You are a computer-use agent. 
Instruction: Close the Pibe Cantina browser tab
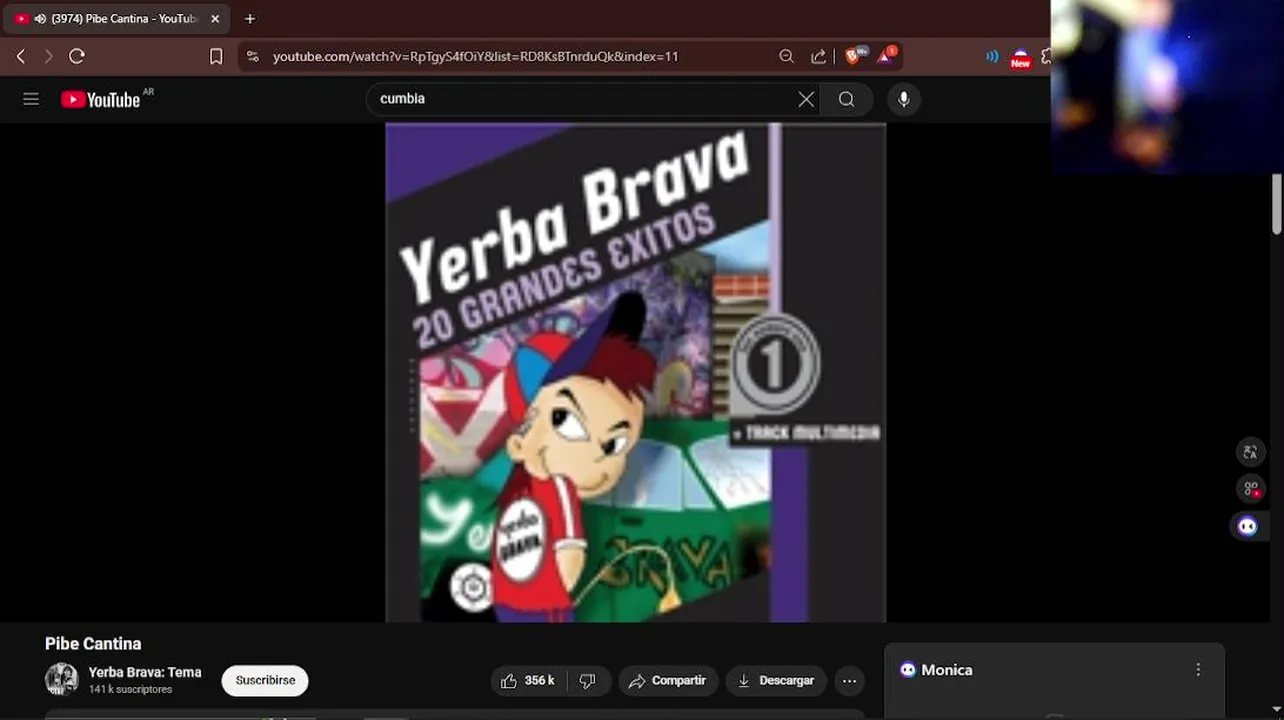click(215, 19)
